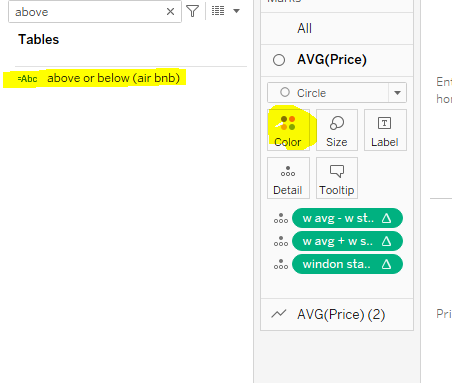Click the view as list grid icon

click(x=218, y=11)
